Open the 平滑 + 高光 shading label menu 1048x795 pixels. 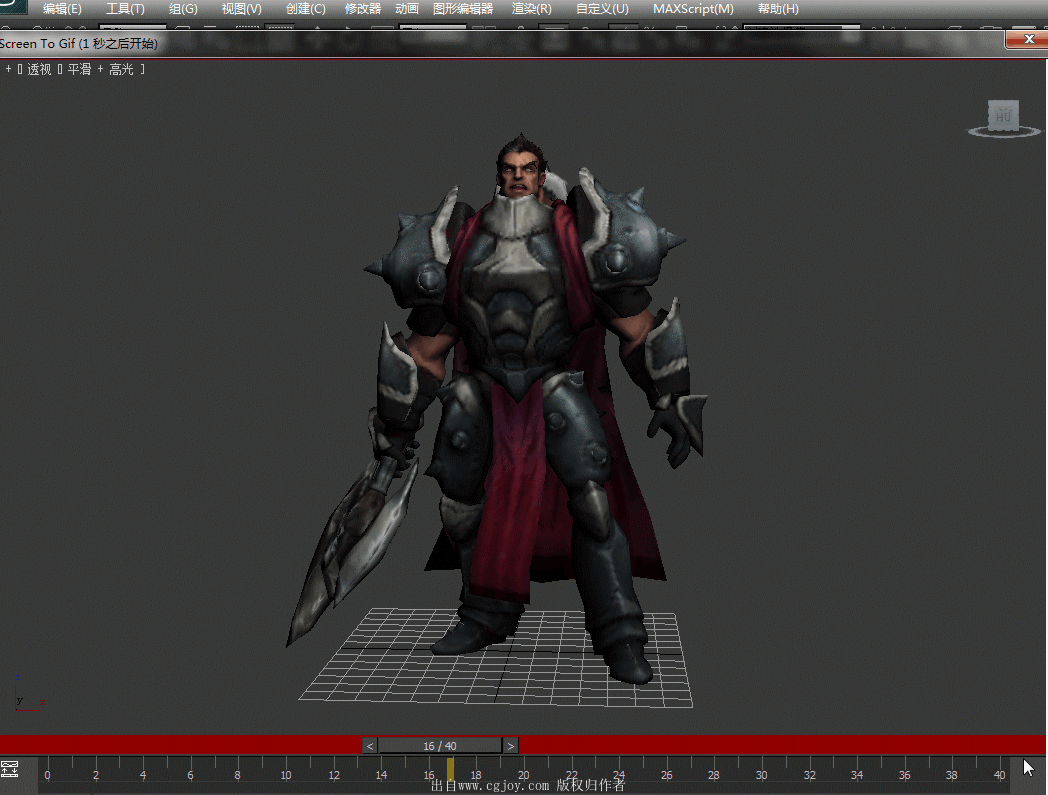[x=100, y=69]
